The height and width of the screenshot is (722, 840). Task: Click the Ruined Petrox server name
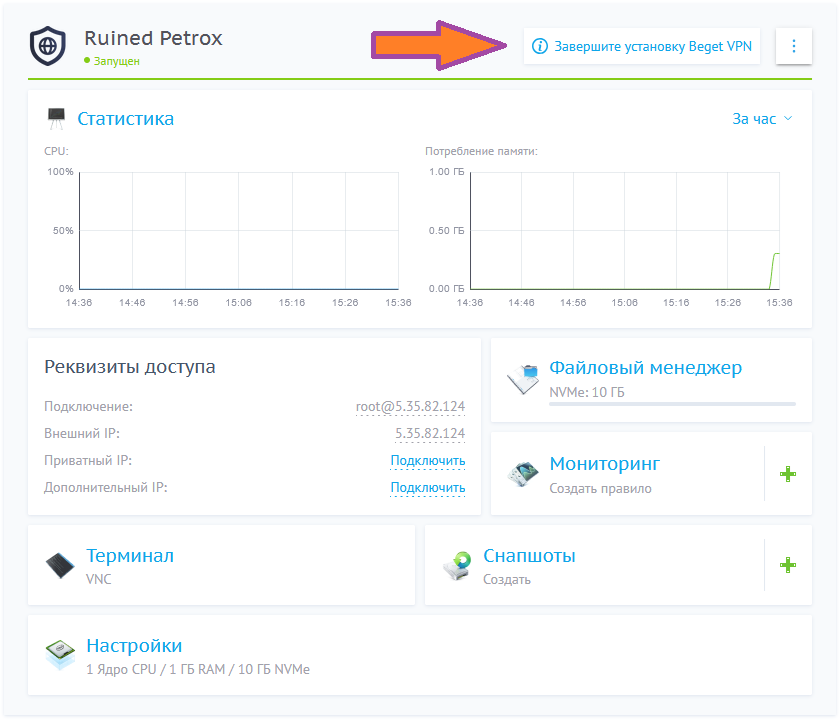153,39
